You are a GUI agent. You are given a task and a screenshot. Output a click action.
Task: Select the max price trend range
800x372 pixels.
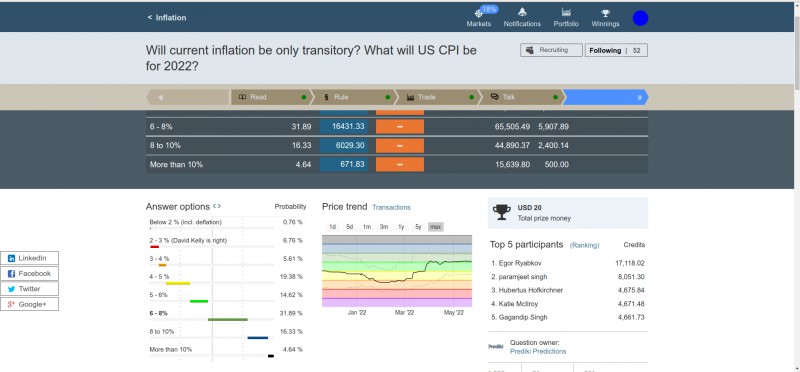point(436,227)
